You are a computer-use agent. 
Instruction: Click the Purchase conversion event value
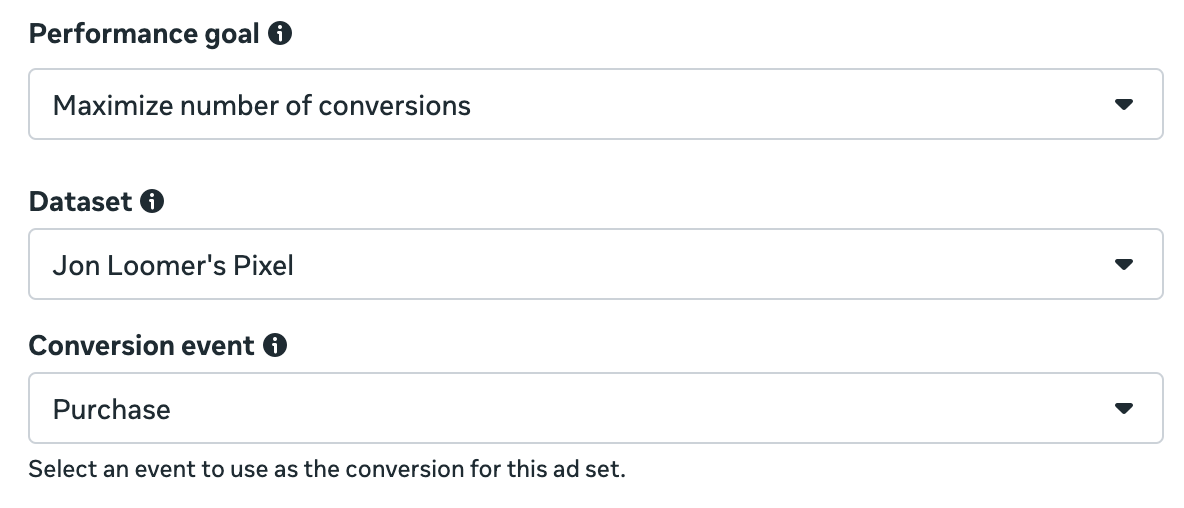(112, 409)
